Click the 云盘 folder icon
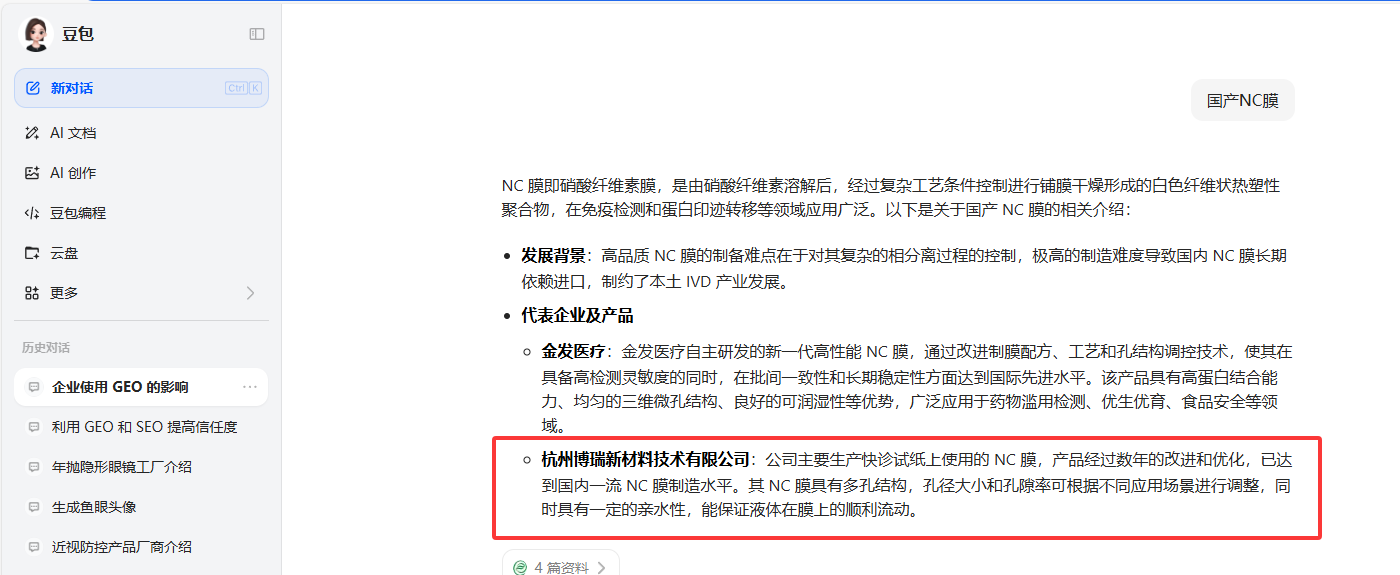This screenshot has height=575, width=1400. pos(32,253)
